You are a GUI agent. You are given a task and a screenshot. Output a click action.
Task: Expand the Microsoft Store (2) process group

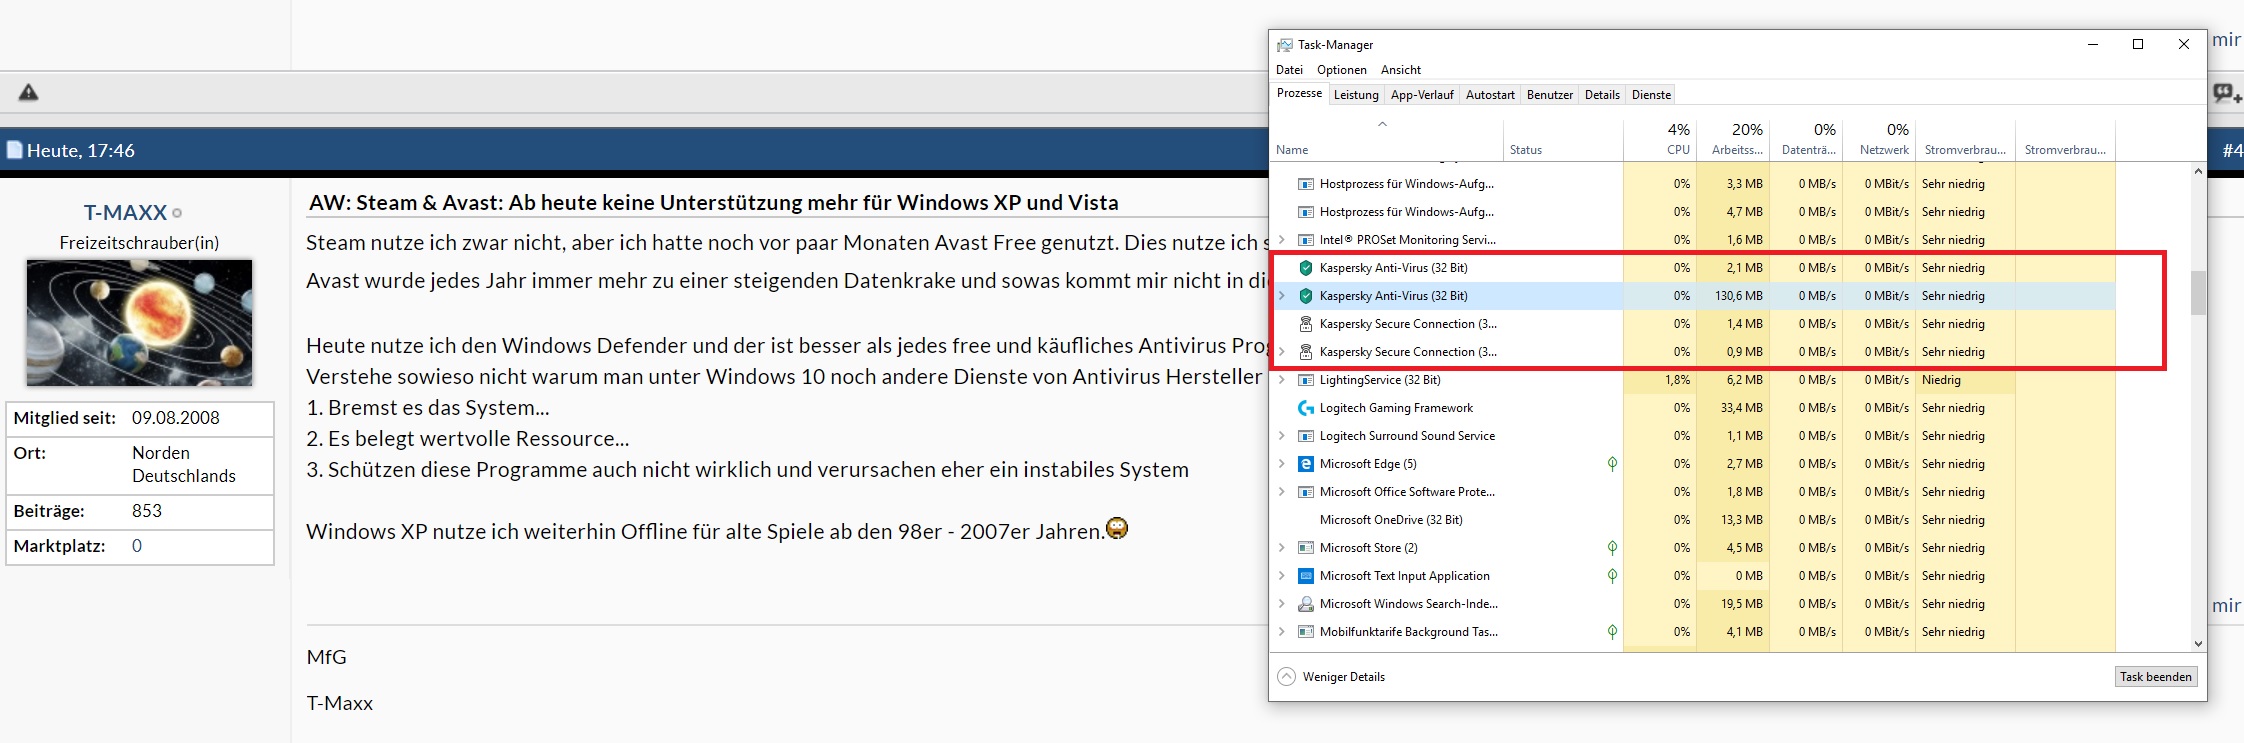[1282, 548]
